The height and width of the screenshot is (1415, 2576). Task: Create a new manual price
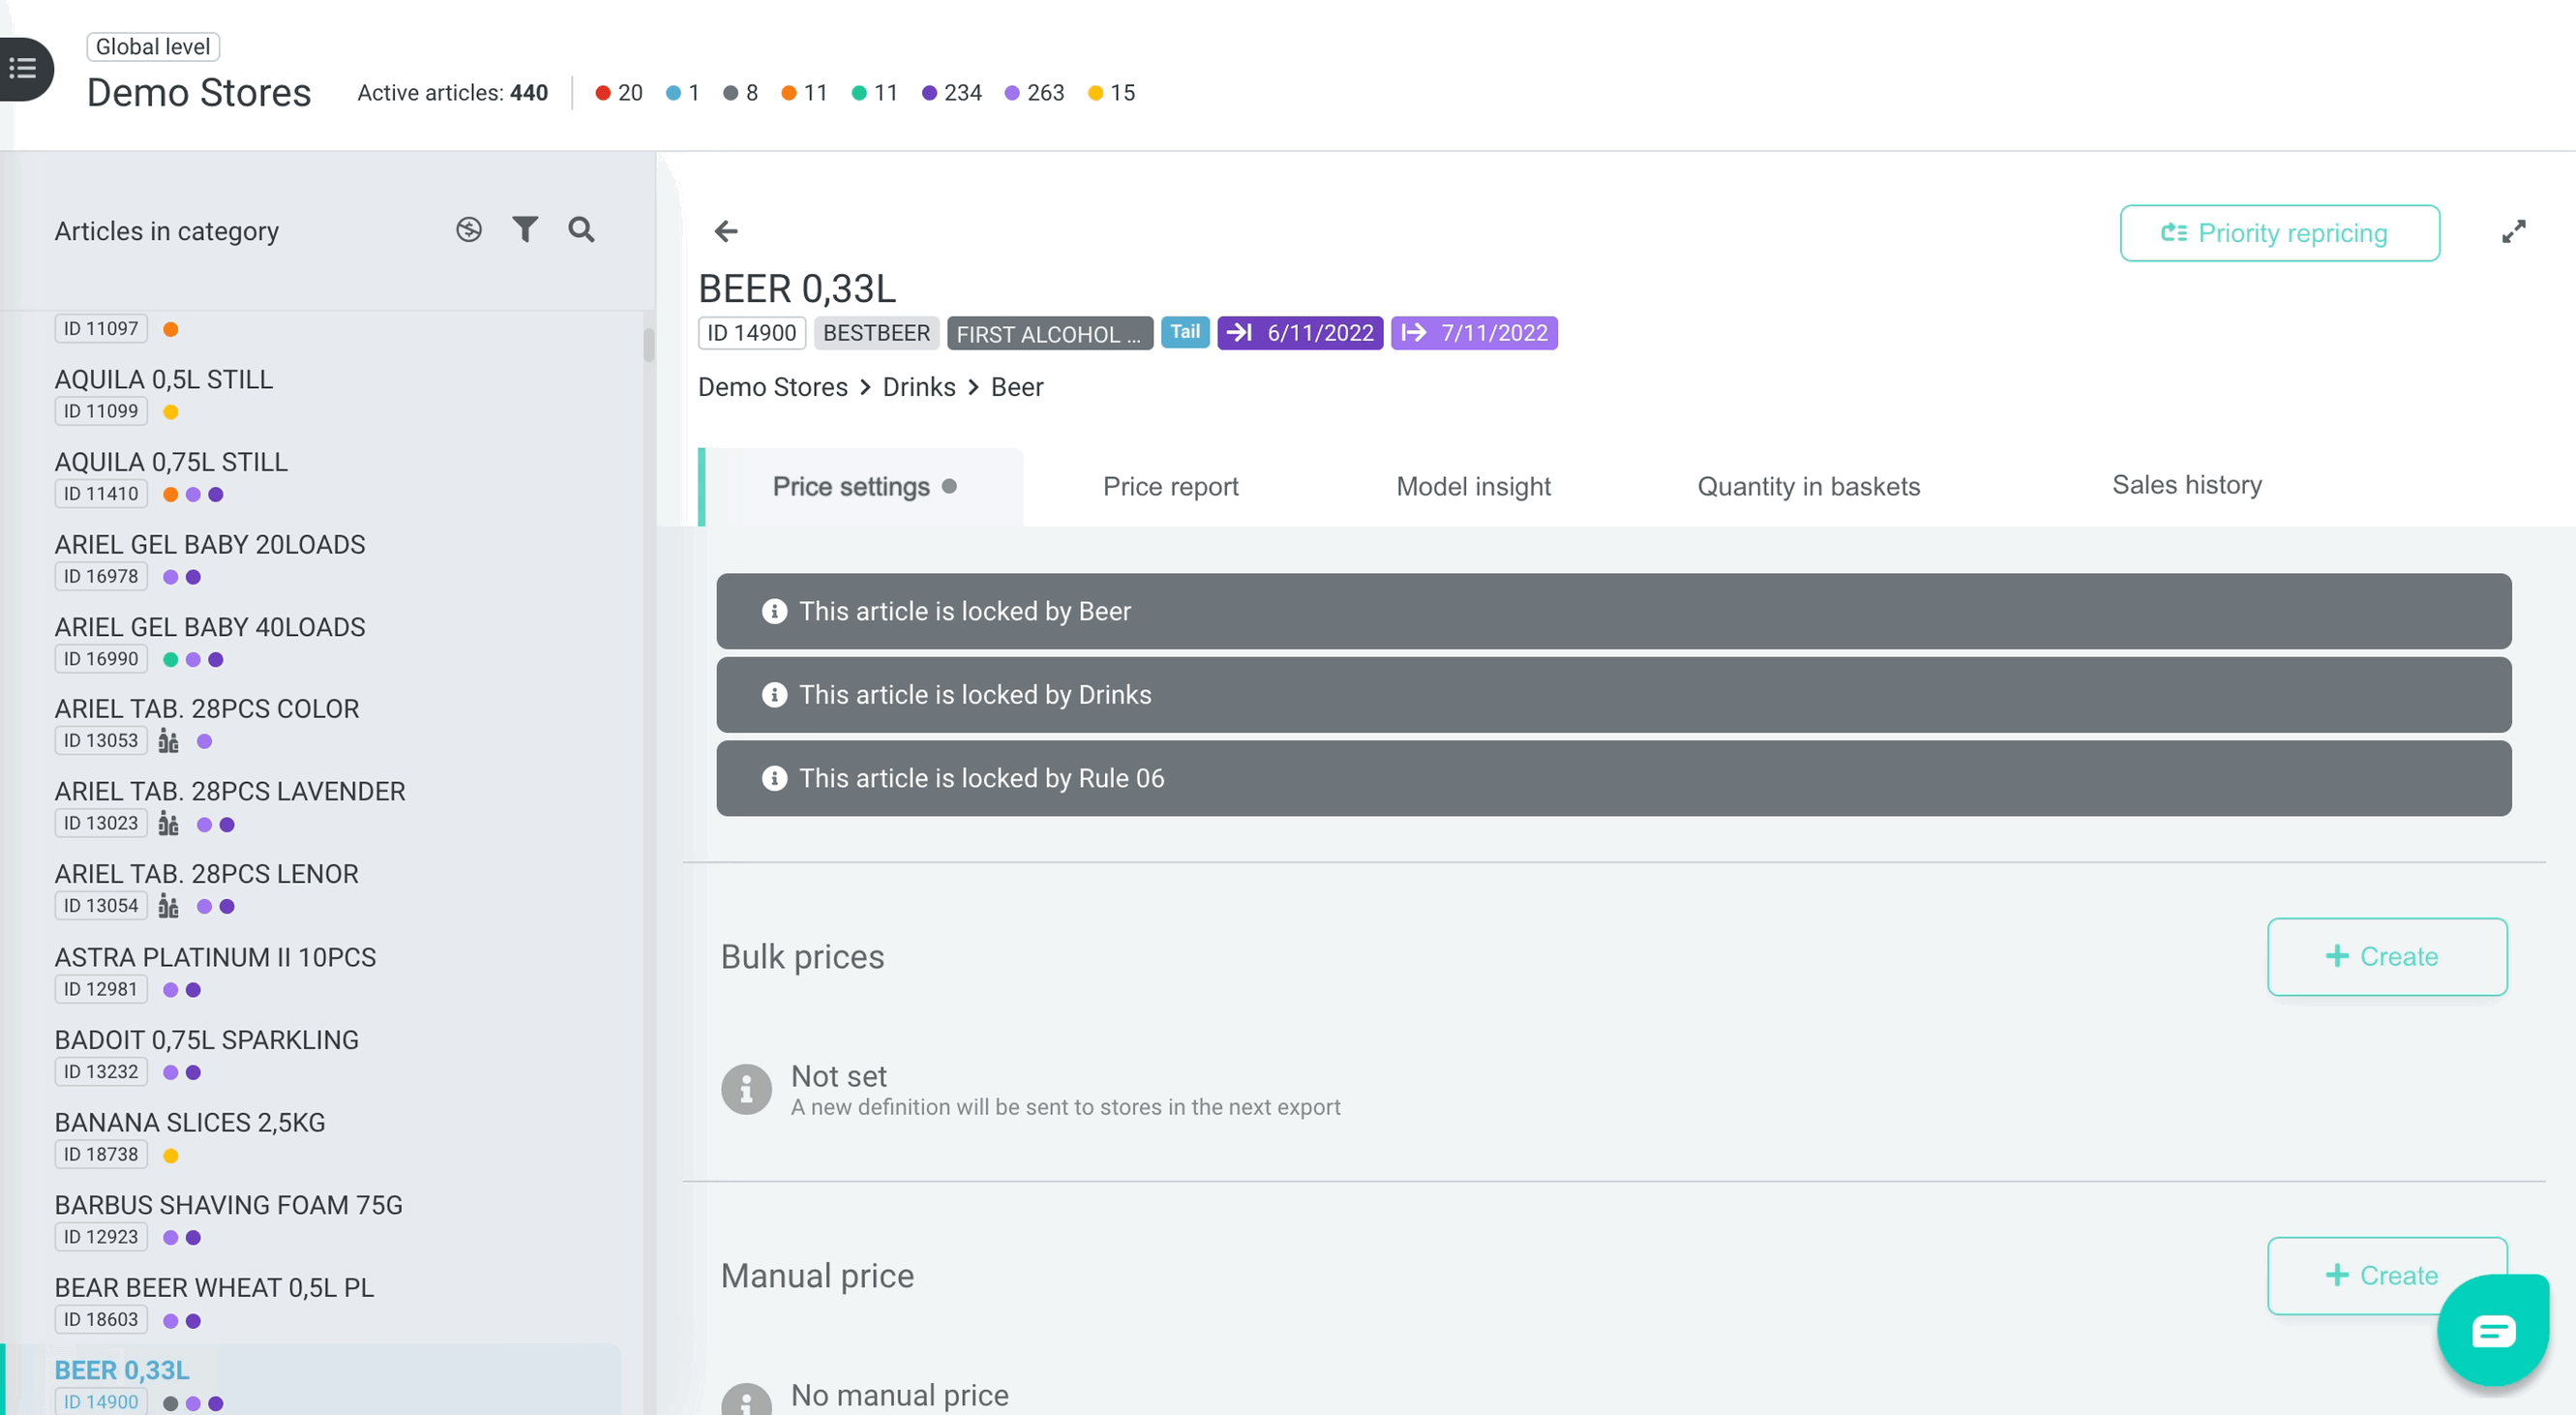click(2387, 1275)
